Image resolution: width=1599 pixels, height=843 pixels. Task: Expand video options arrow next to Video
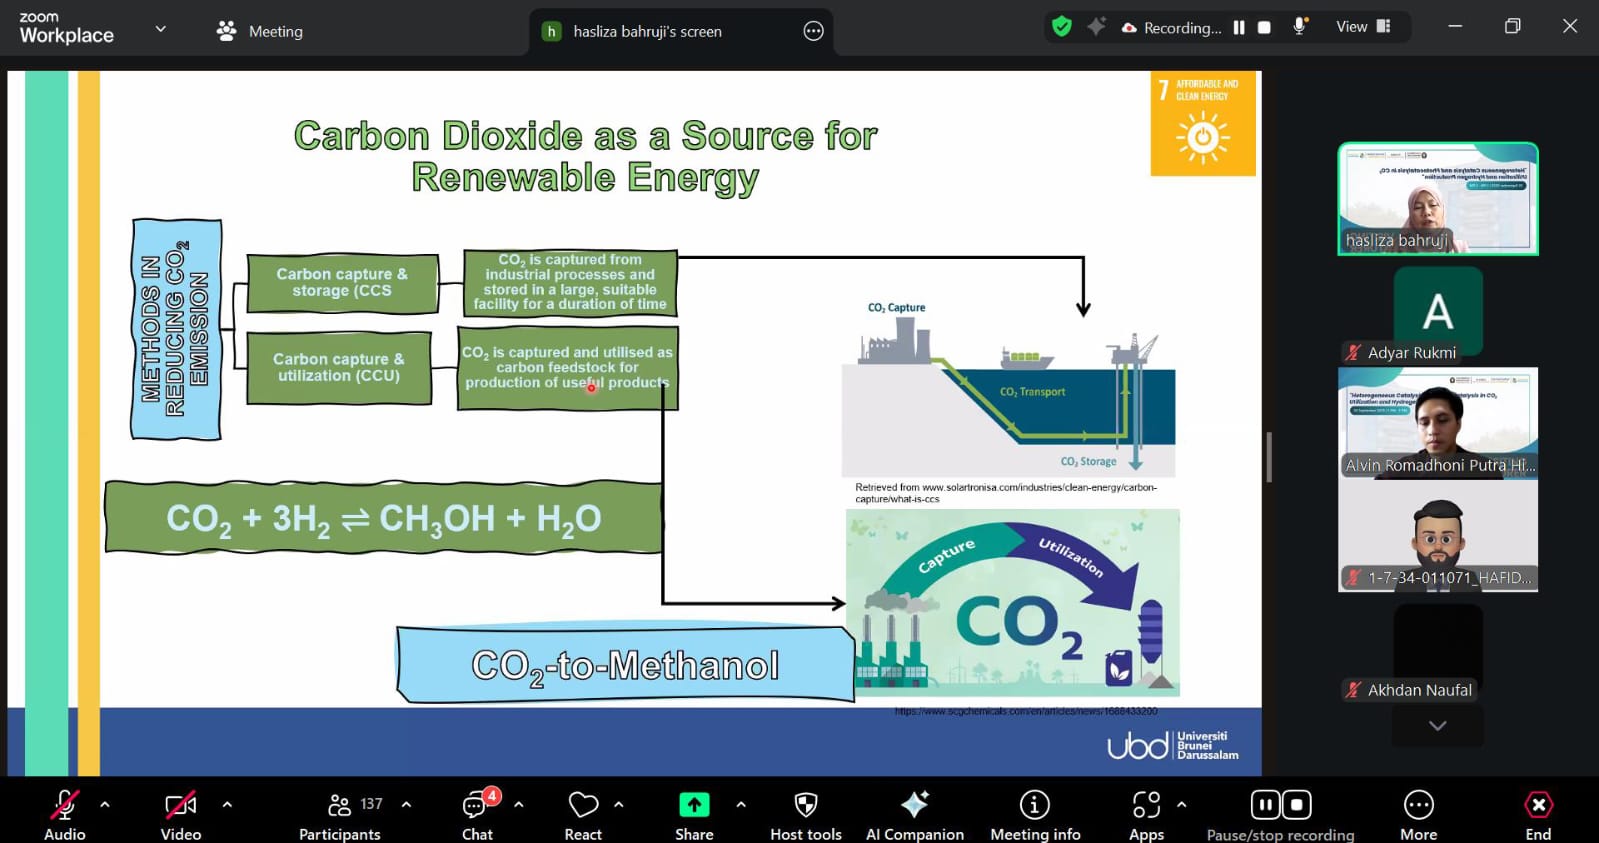[x=227, y=804]
